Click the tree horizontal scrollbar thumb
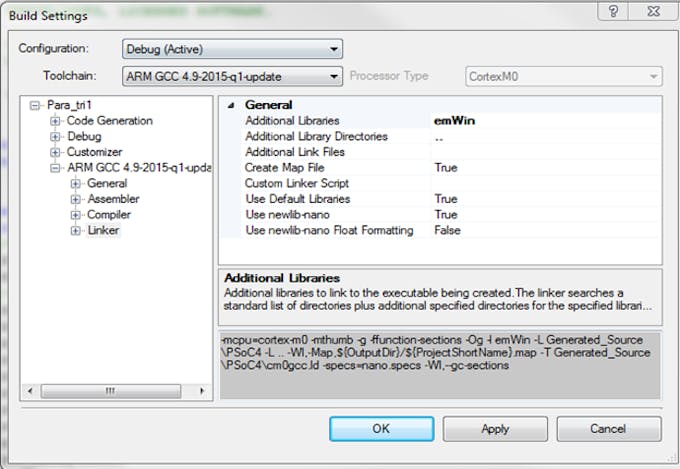The height and width of the screenshot is (469, 680). (x=111, y=391)
